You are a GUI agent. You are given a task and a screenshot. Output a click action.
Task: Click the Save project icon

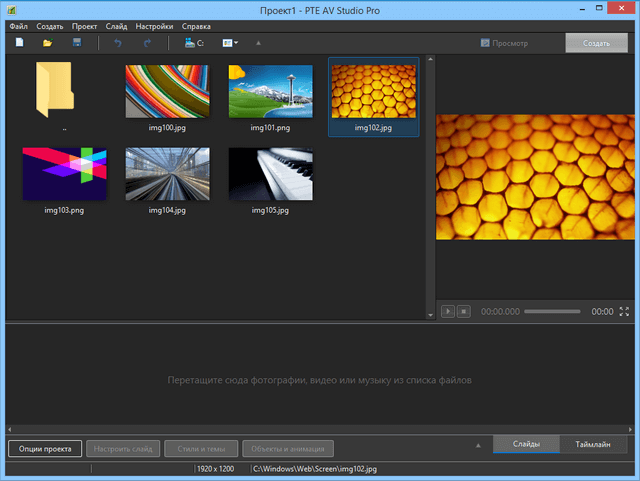click(x=76, y=43)
